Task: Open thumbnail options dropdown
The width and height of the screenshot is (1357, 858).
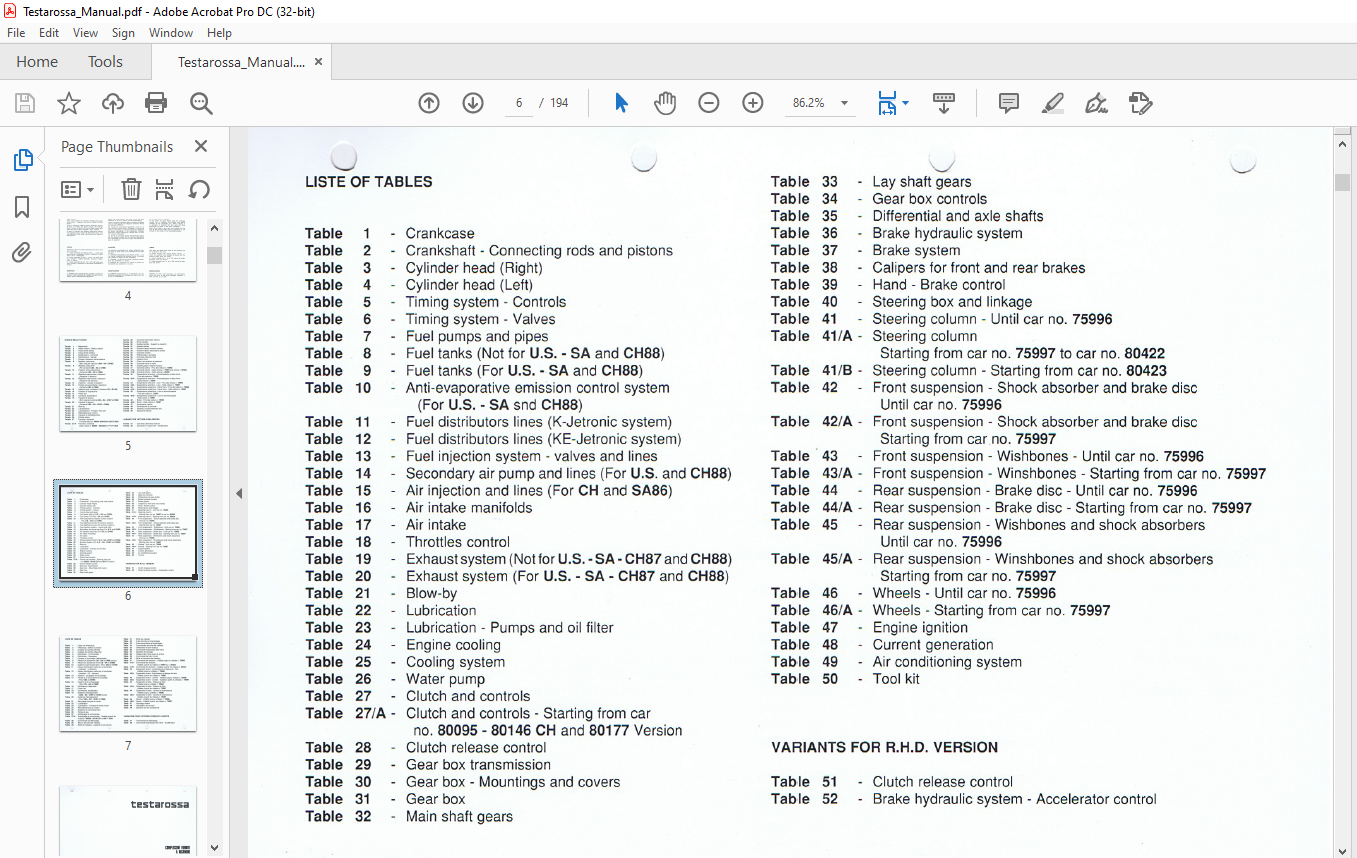Action: [x=78, y=189]
